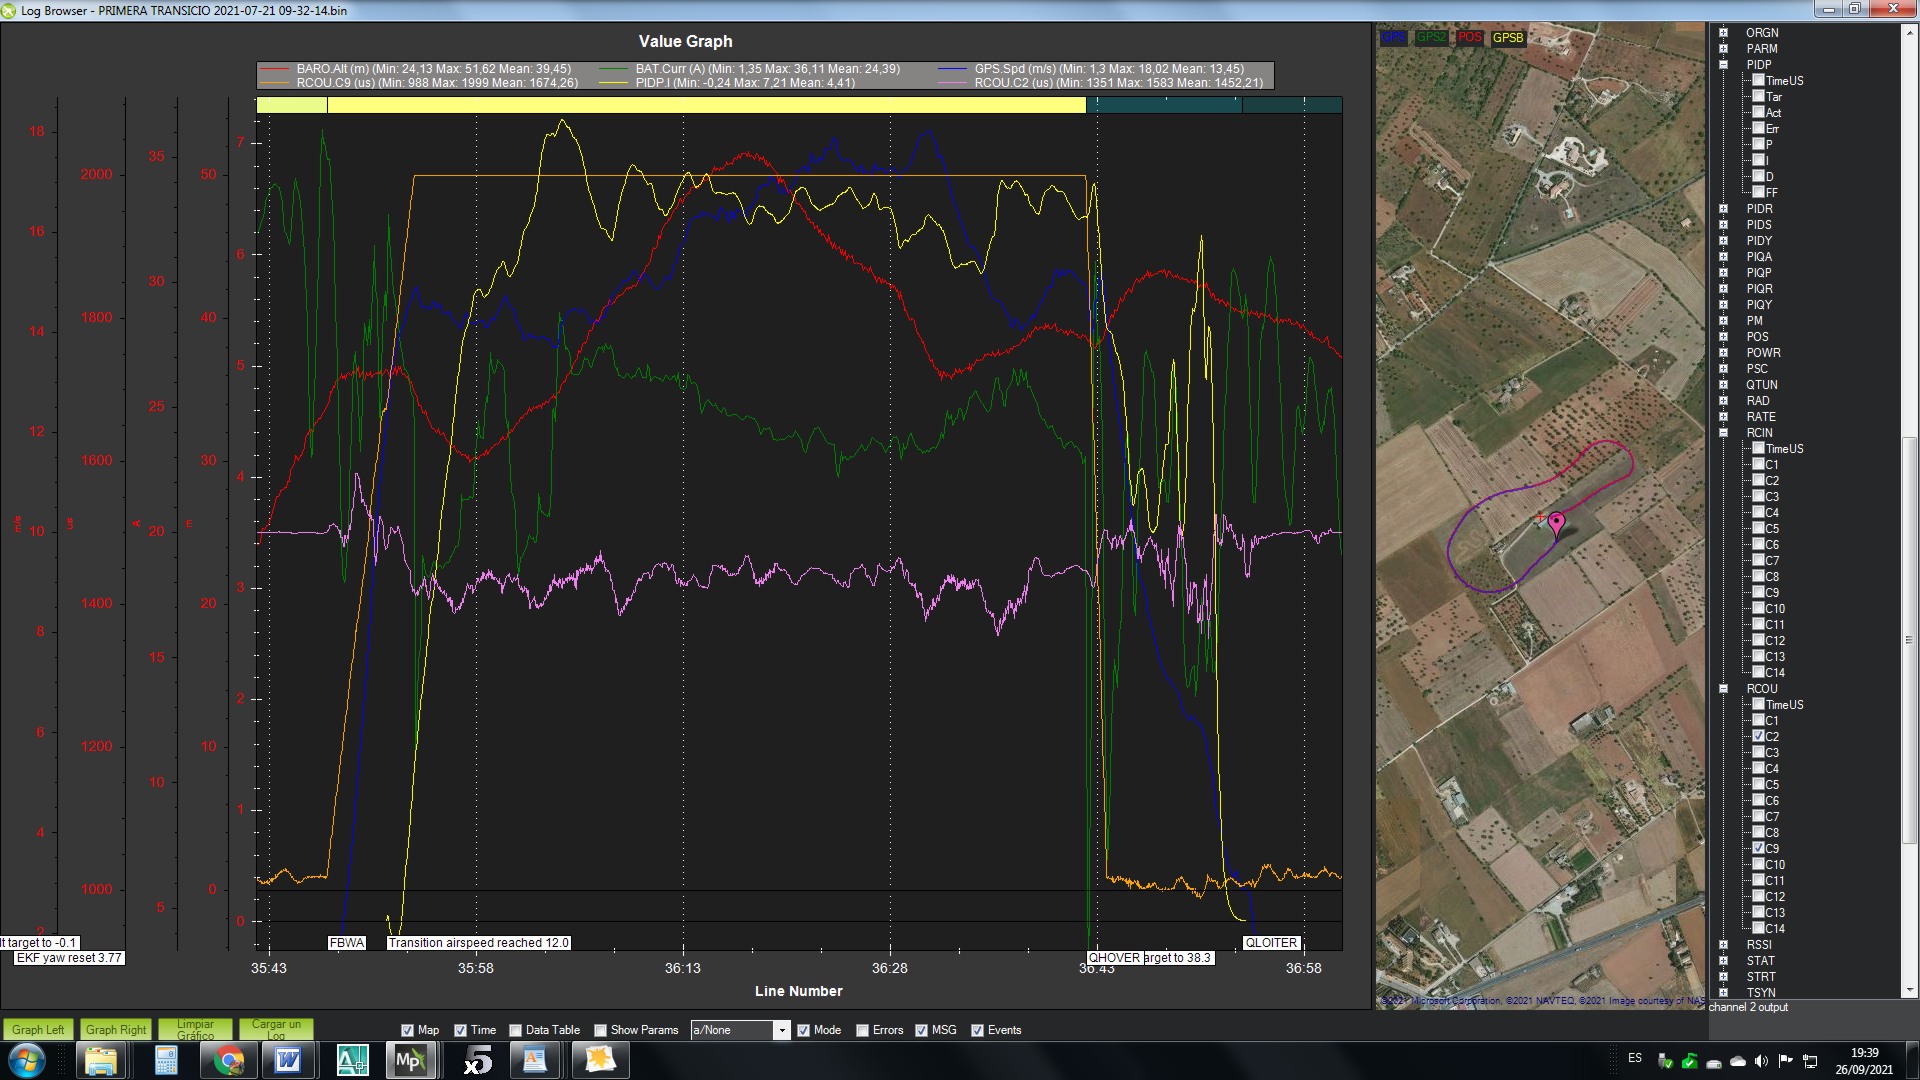The width and height of the screenshot is (1920, 1080).
Task: Select the GPSB map track label
Action: [1507, 38]
